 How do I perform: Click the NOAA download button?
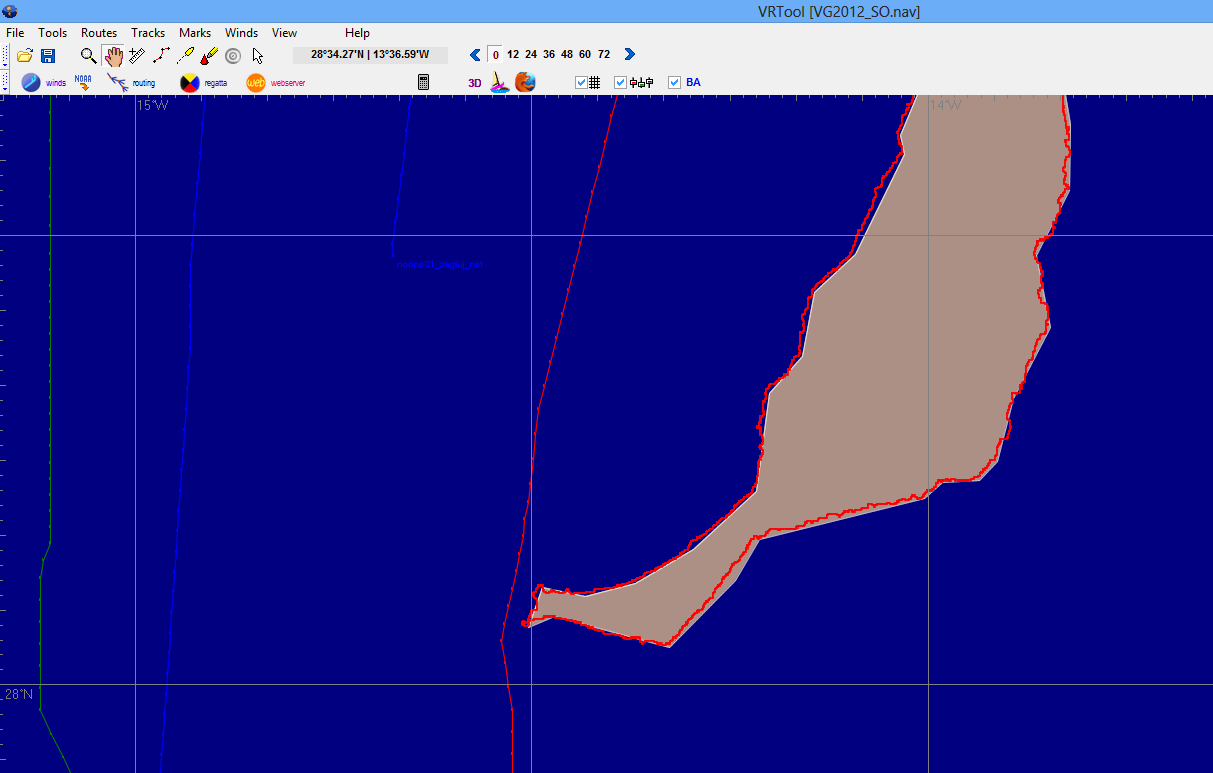coord(83,82)
